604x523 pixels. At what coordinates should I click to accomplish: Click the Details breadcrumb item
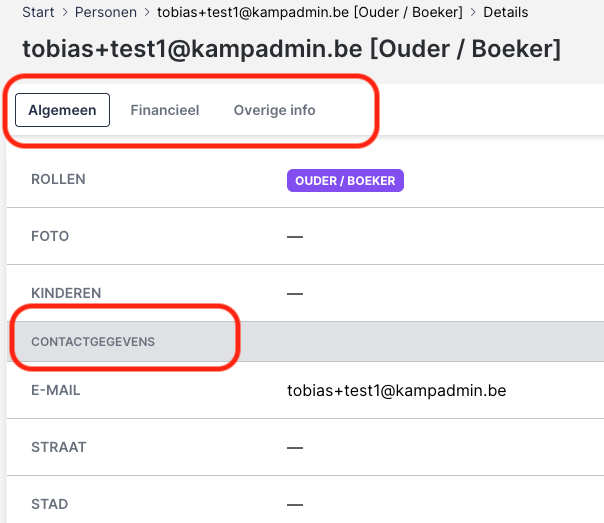pos(506,13)
